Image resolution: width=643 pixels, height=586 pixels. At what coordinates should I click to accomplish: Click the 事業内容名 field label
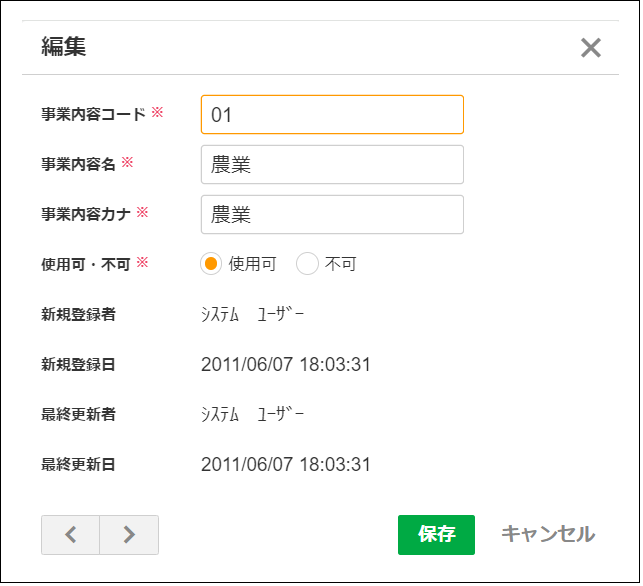tap(78, 164)
